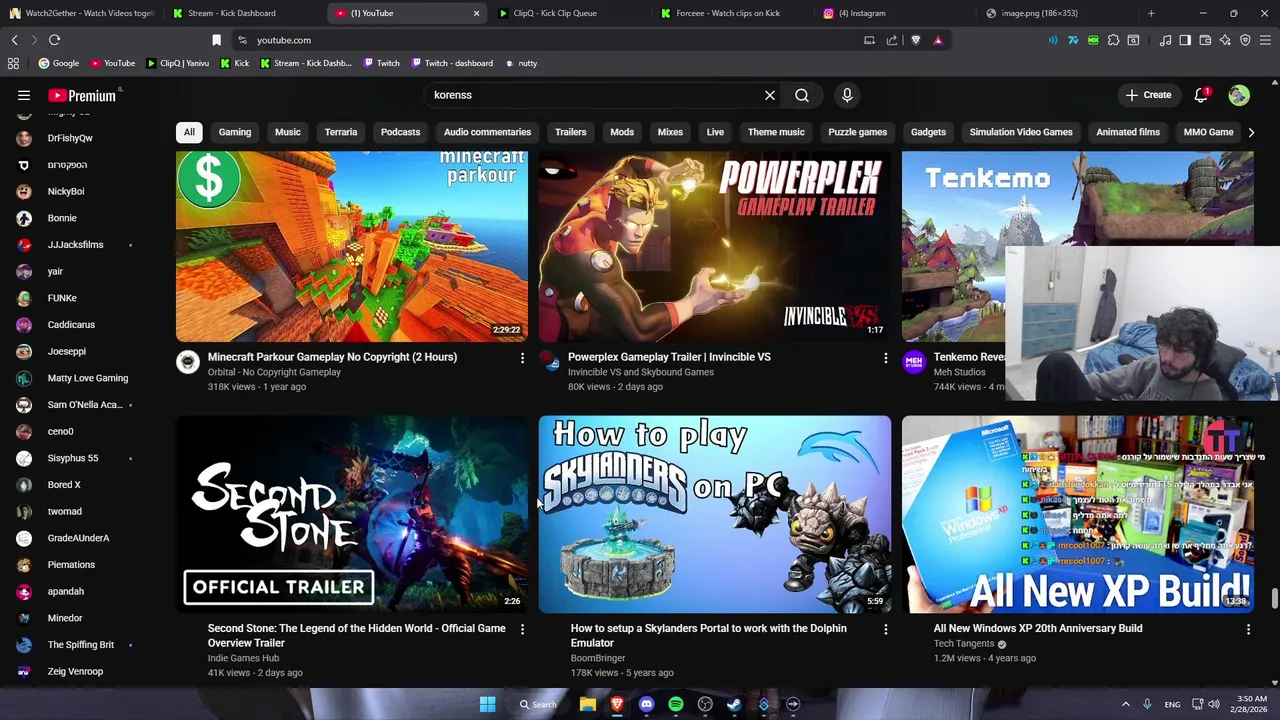
Task: Open the Tech Tangents channel link
Action: point(964,644)
